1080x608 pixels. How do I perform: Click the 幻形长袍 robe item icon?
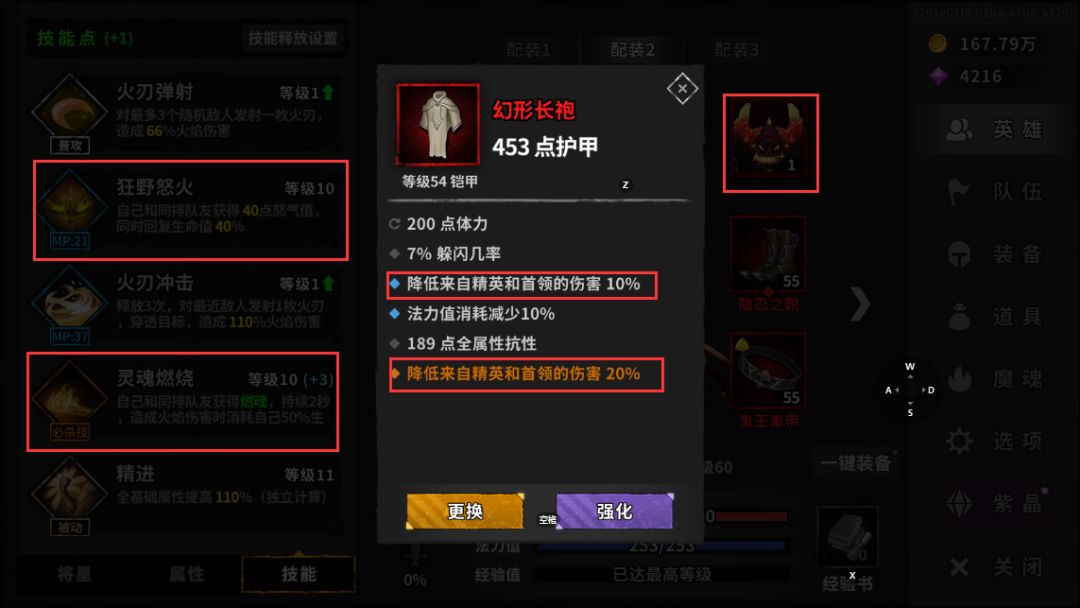(x=437, y=125)
